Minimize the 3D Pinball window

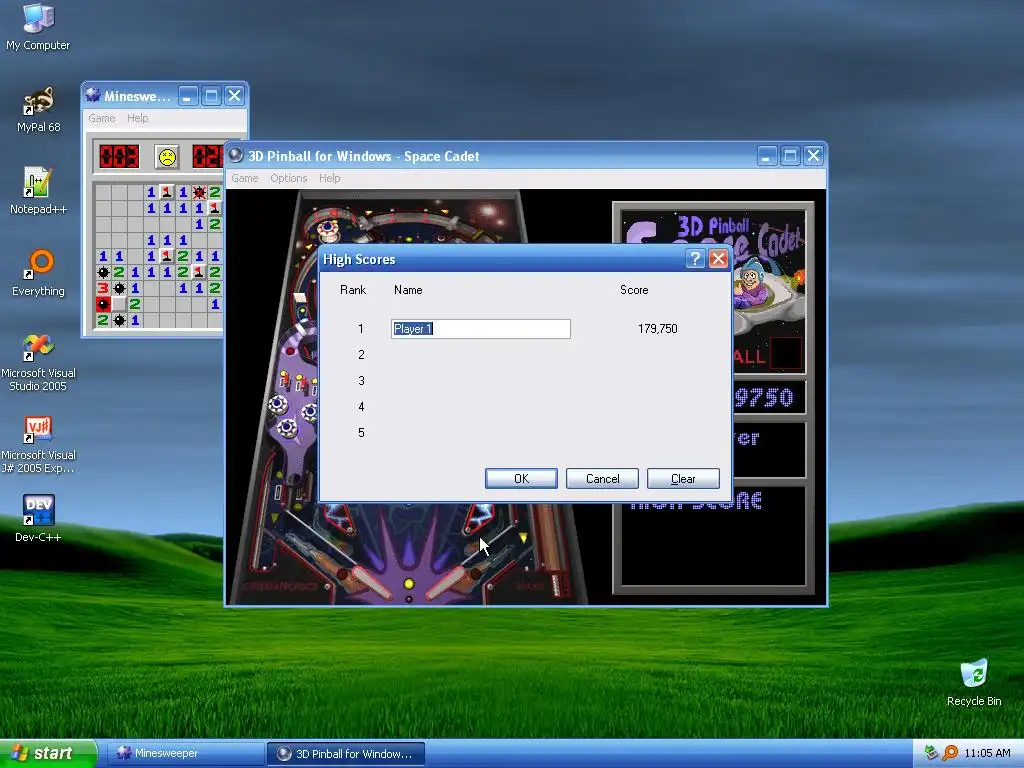tap(767, 155)
